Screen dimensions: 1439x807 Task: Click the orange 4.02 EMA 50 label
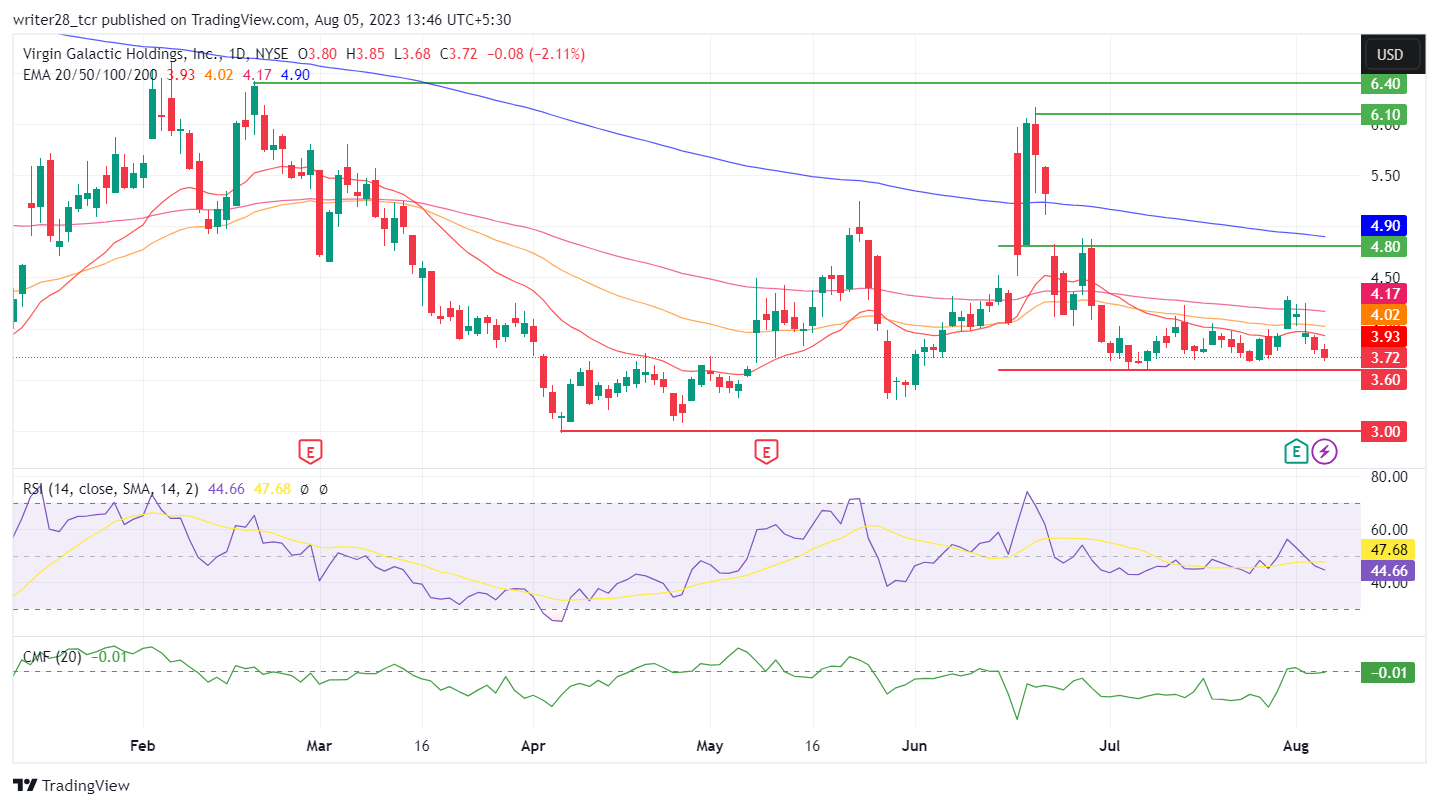tap(1384, 315)
